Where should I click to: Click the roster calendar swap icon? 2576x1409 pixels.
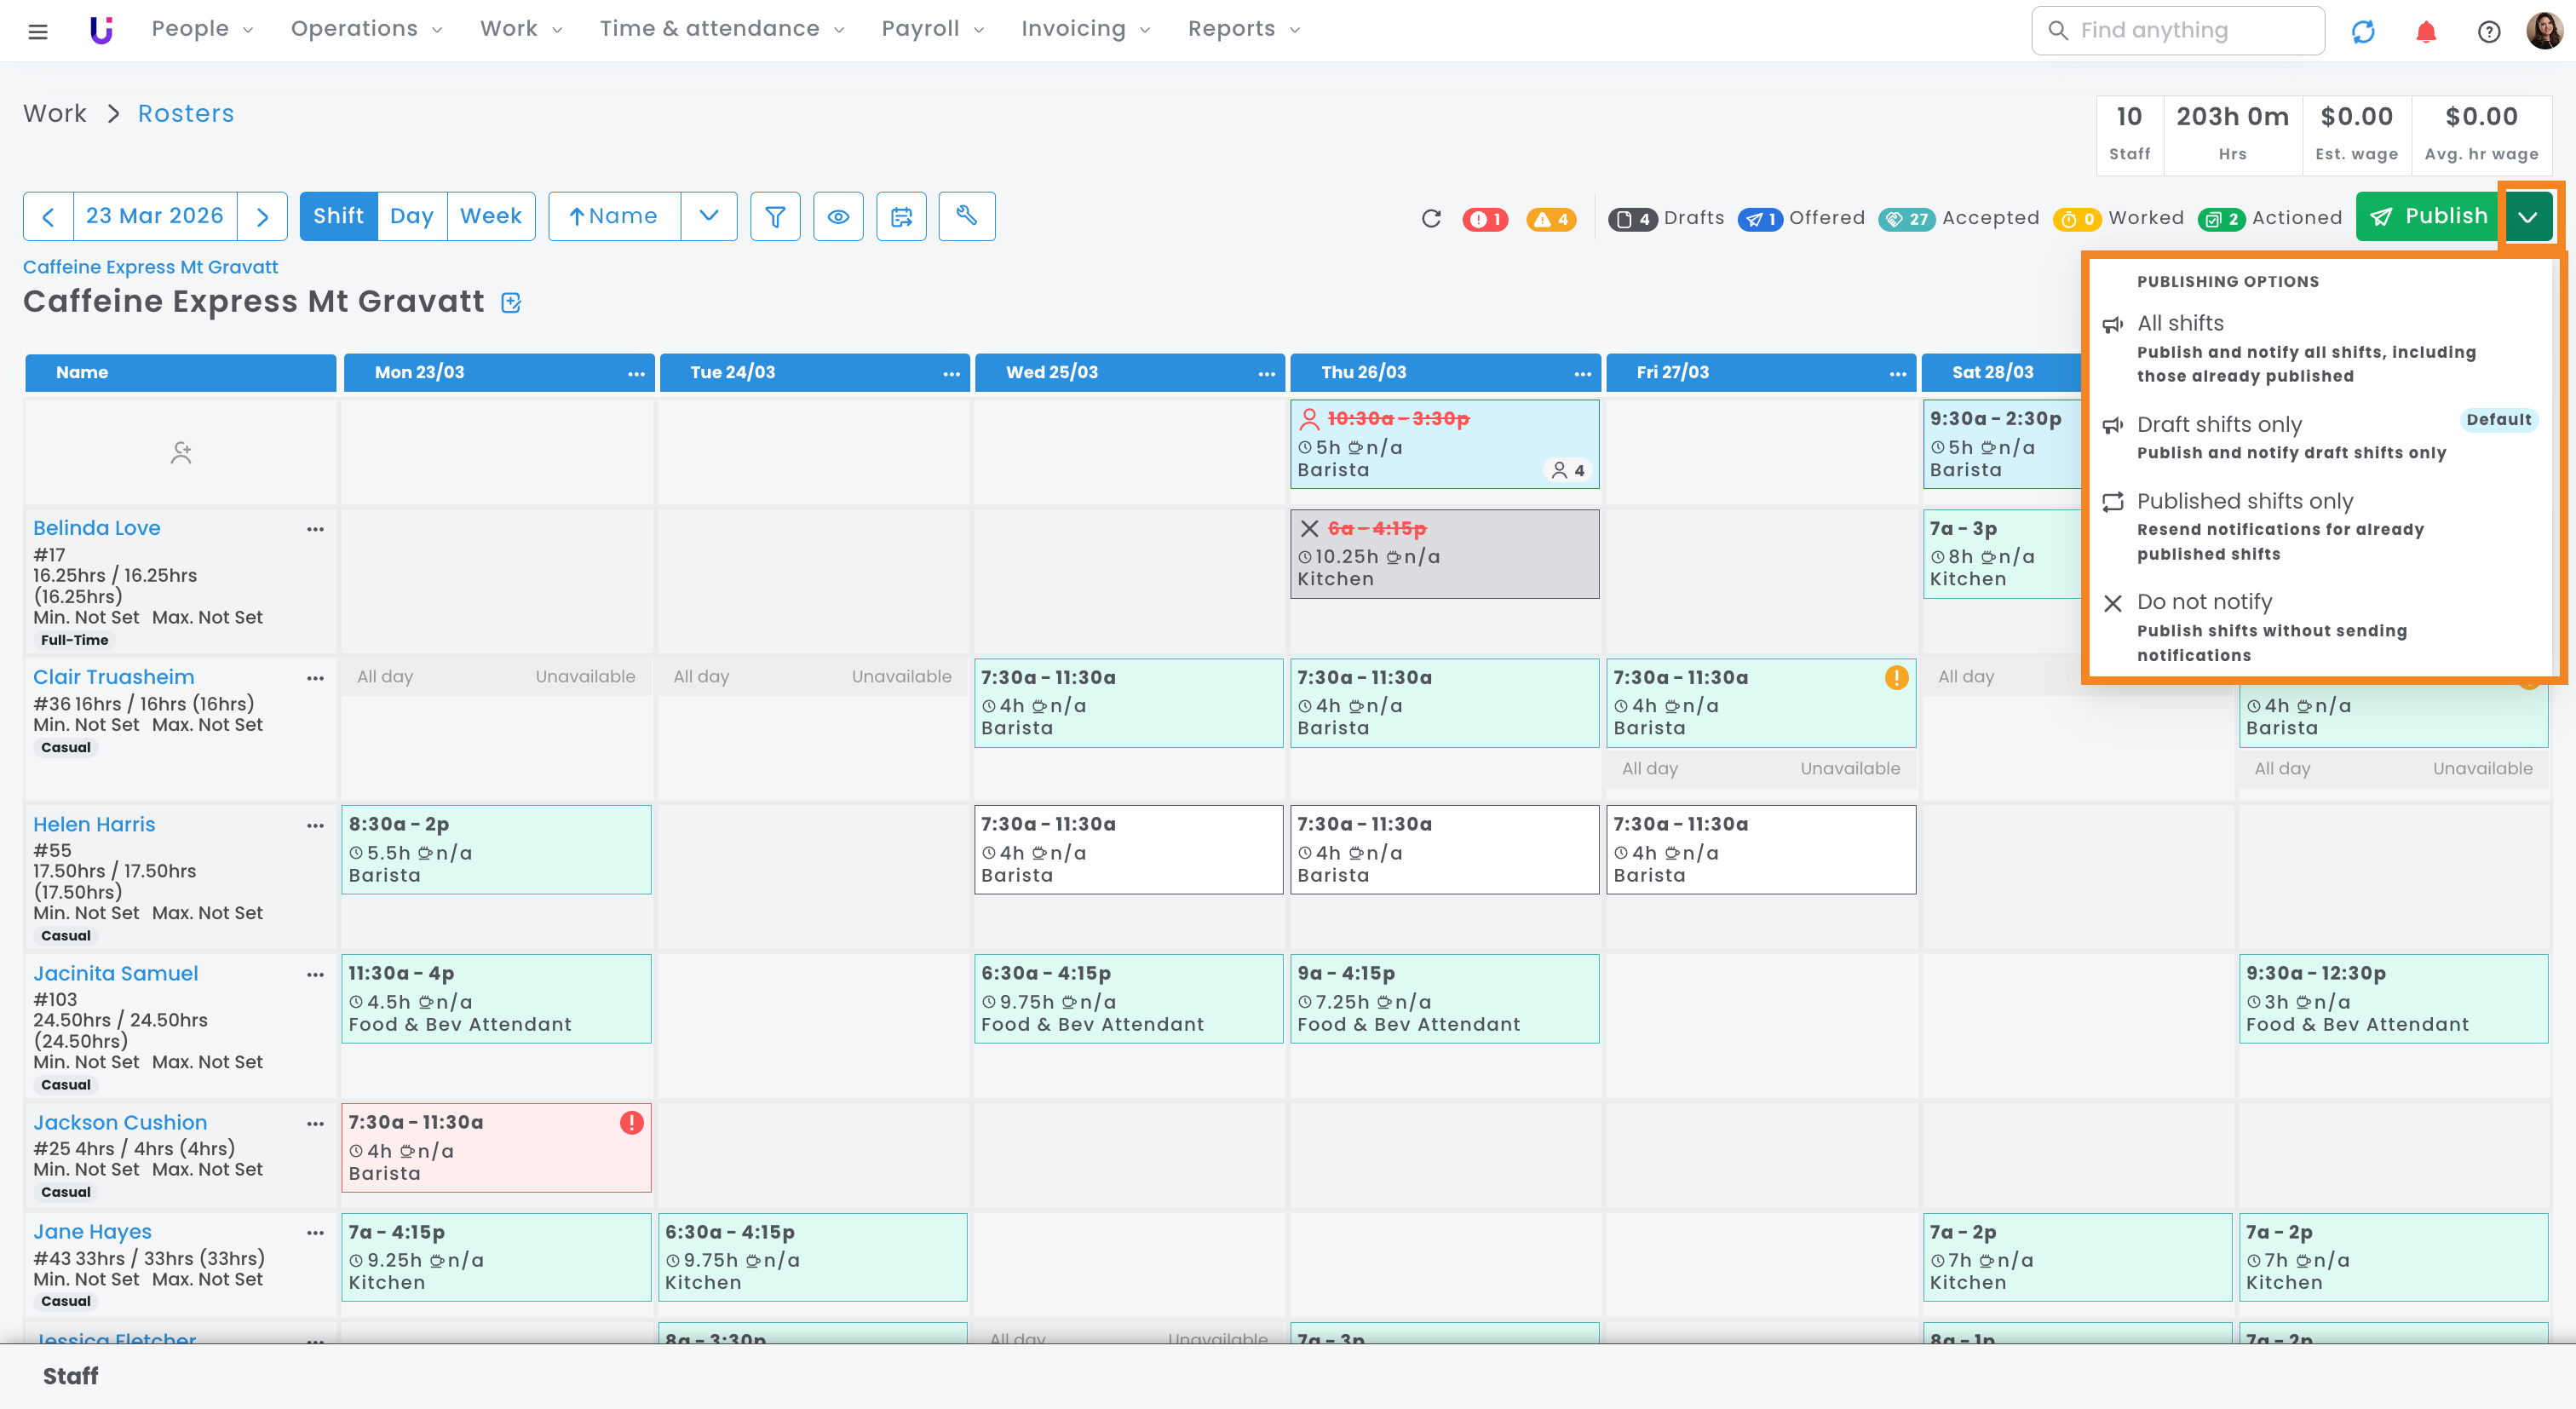(901, 216)
